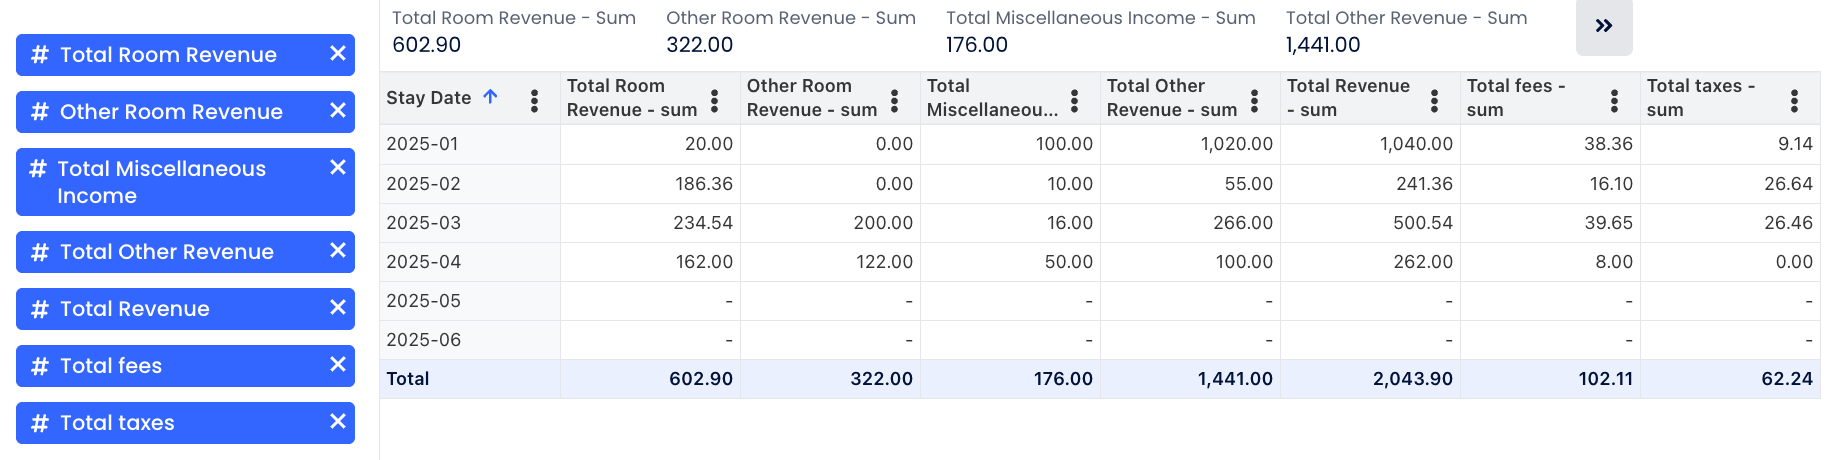
Task: Remove the Total taxes field chip
Action: (337, 422)
